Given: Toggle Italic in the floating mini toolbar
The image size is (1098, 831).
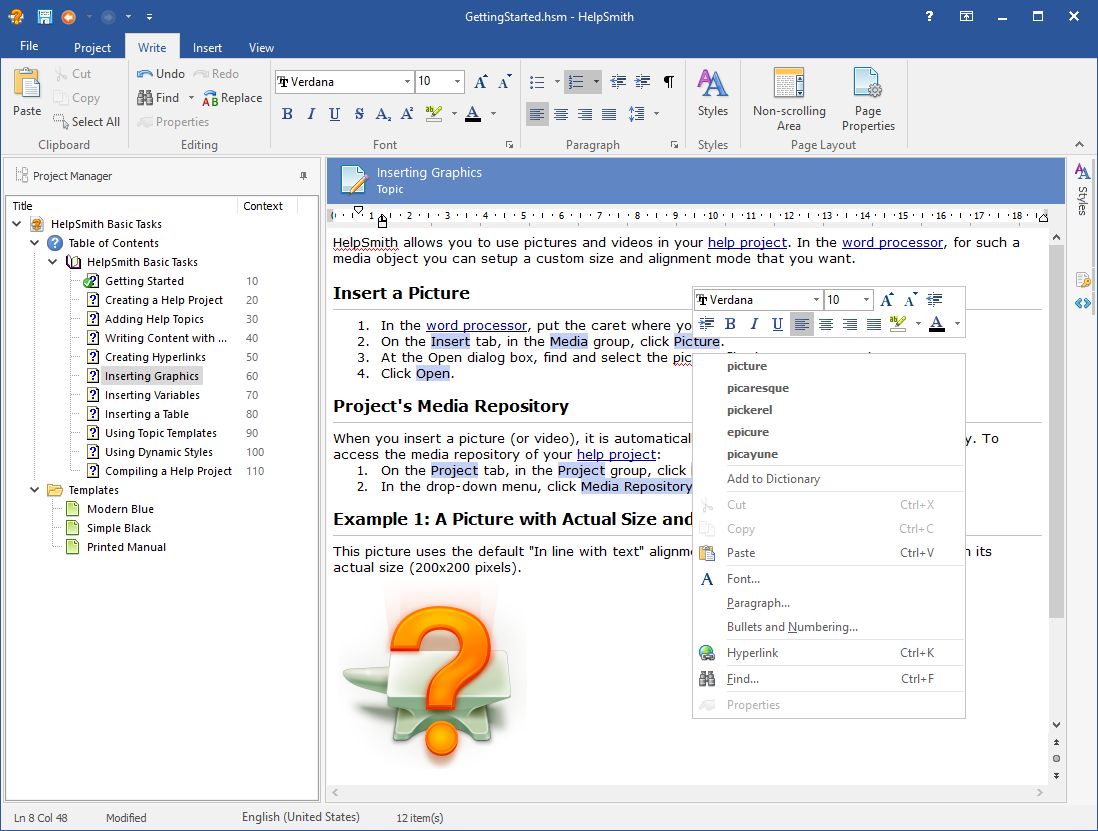Looking at the screenshot, I should 754,324.
